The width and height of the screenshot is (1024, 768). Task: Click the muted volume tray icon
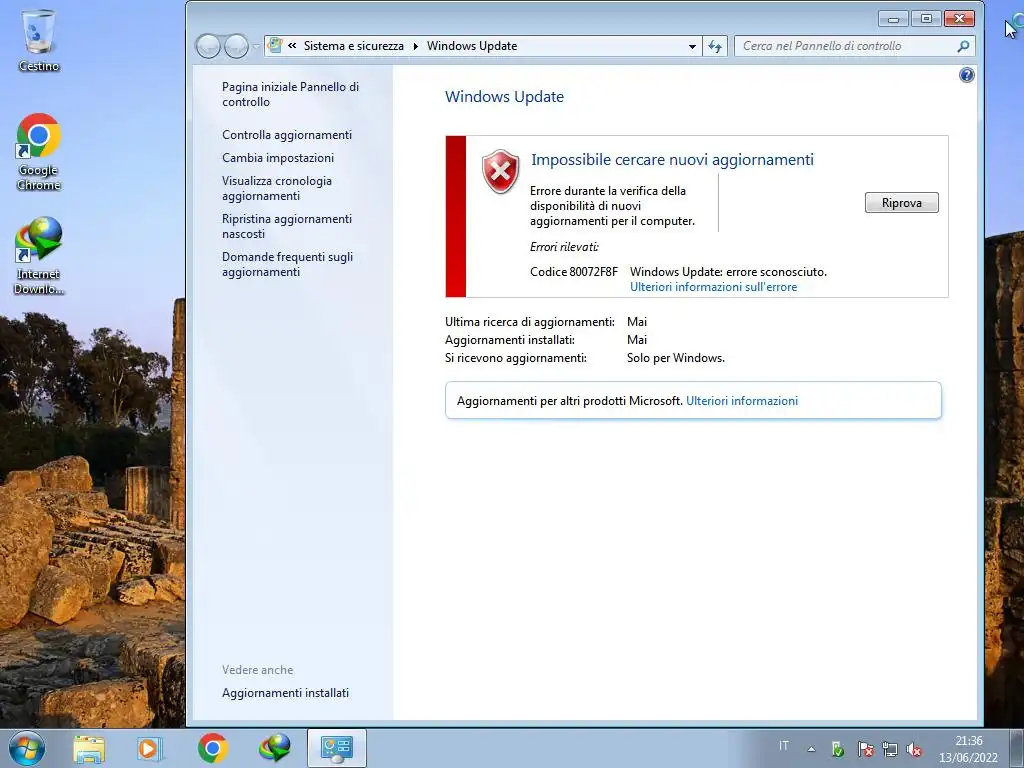click(914, 749)
